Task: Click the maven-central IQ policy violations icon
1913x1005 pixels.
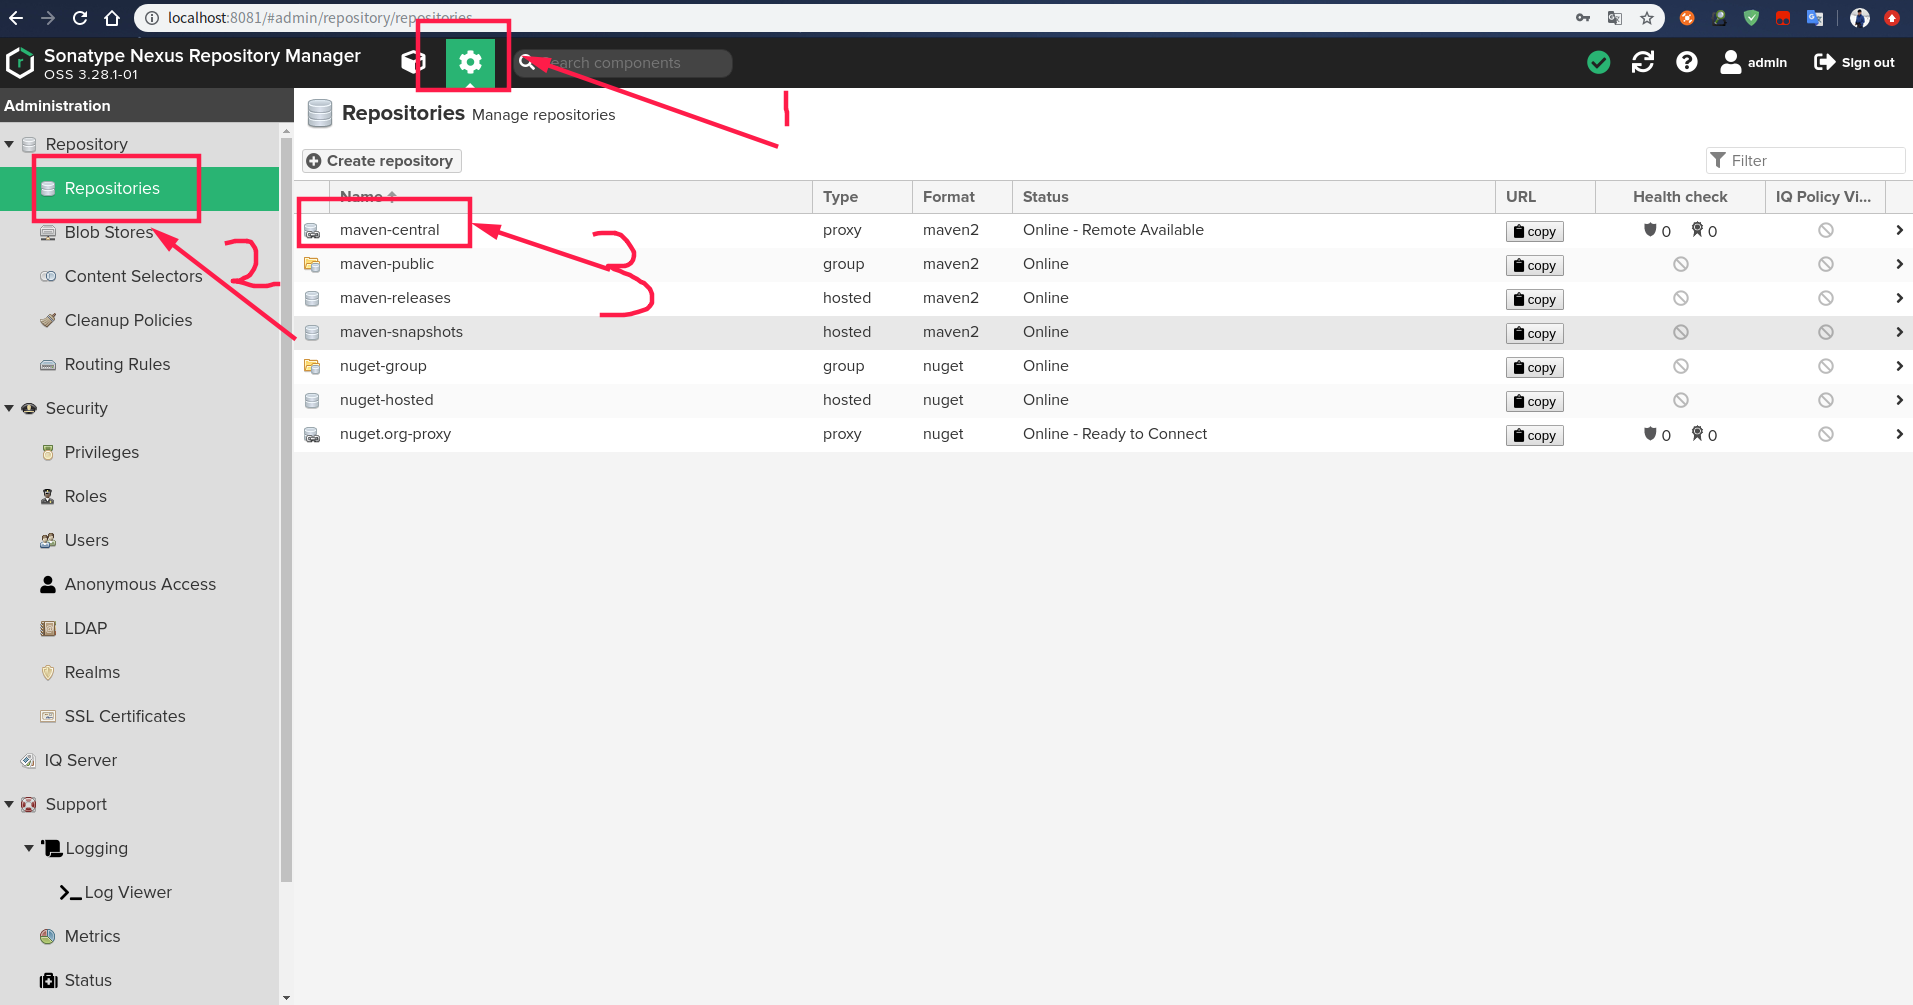Action: point(1826,230)
